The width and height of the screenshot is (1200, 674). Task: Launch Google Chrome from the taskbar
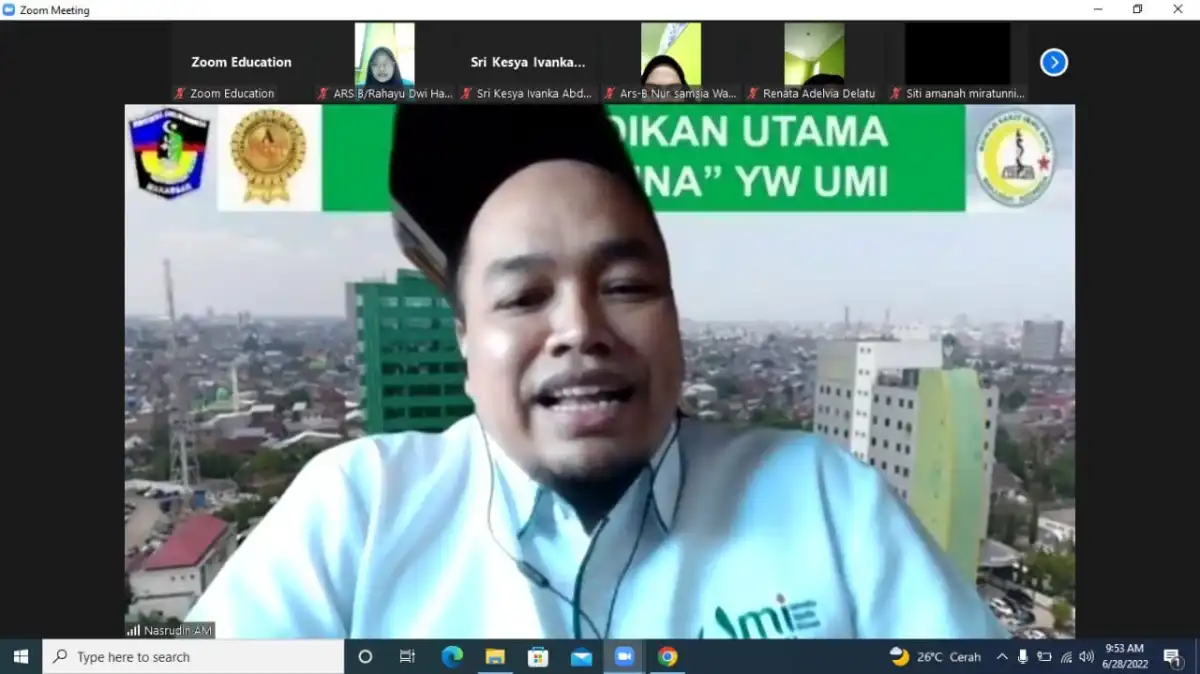(x=666, y=657)
